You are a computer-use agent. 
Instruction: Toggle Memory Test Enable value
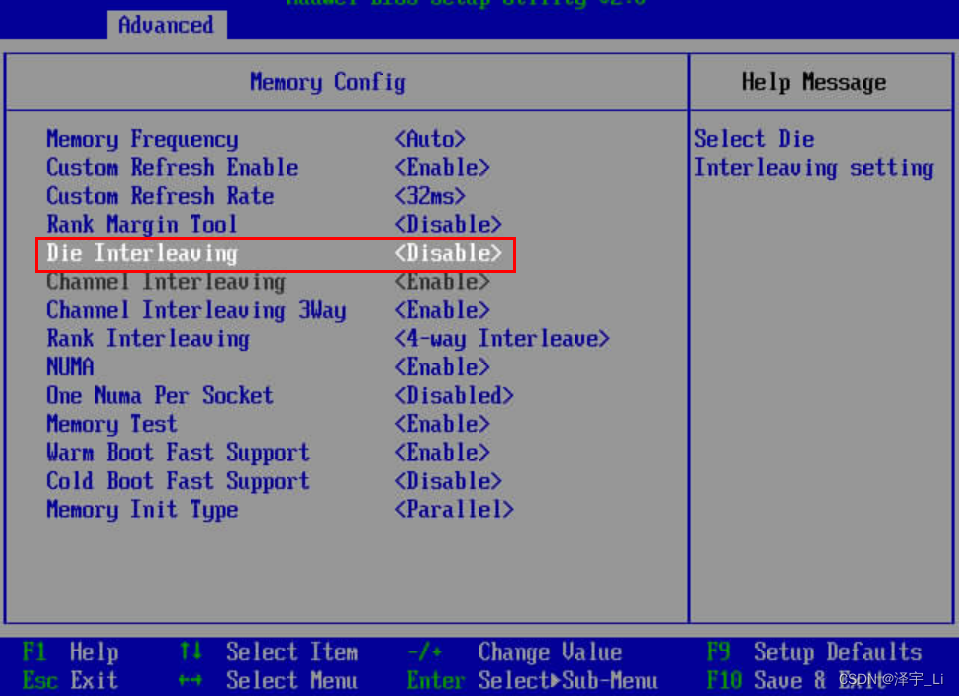pos(442,424)
